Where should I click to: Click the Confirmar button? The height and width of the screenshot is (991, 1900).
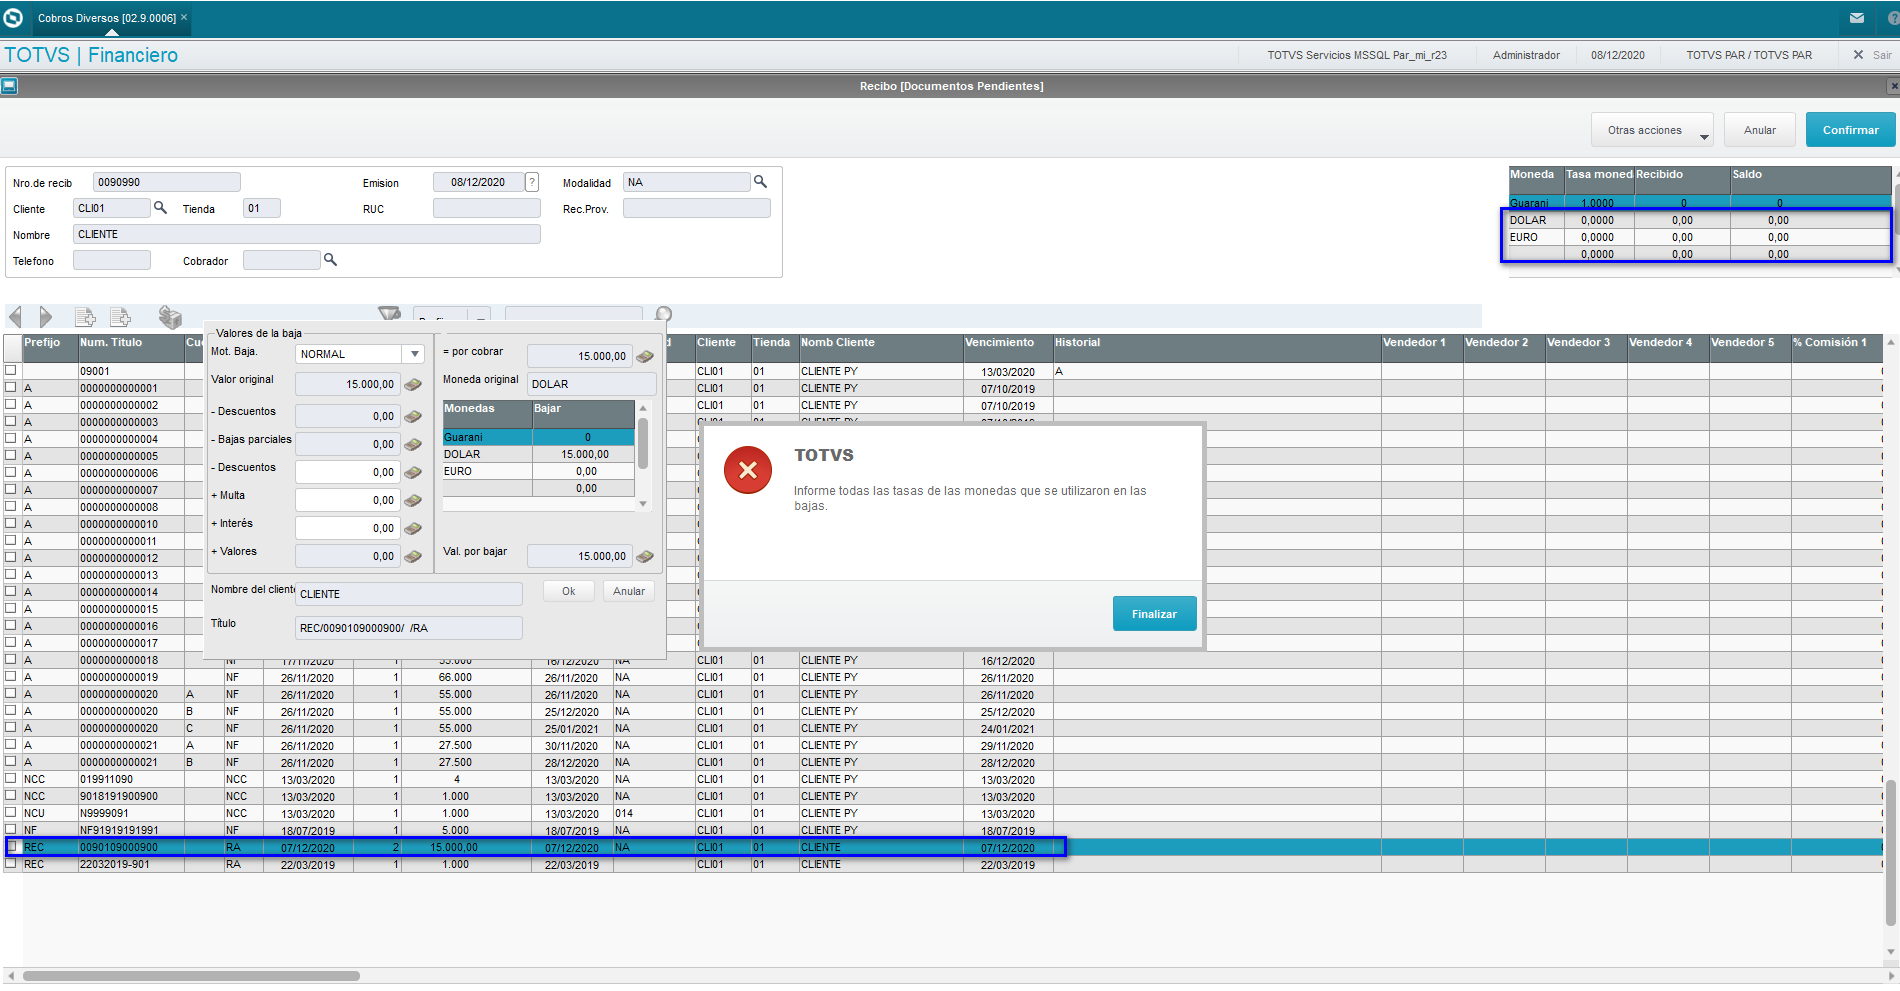pos(1850,130)
